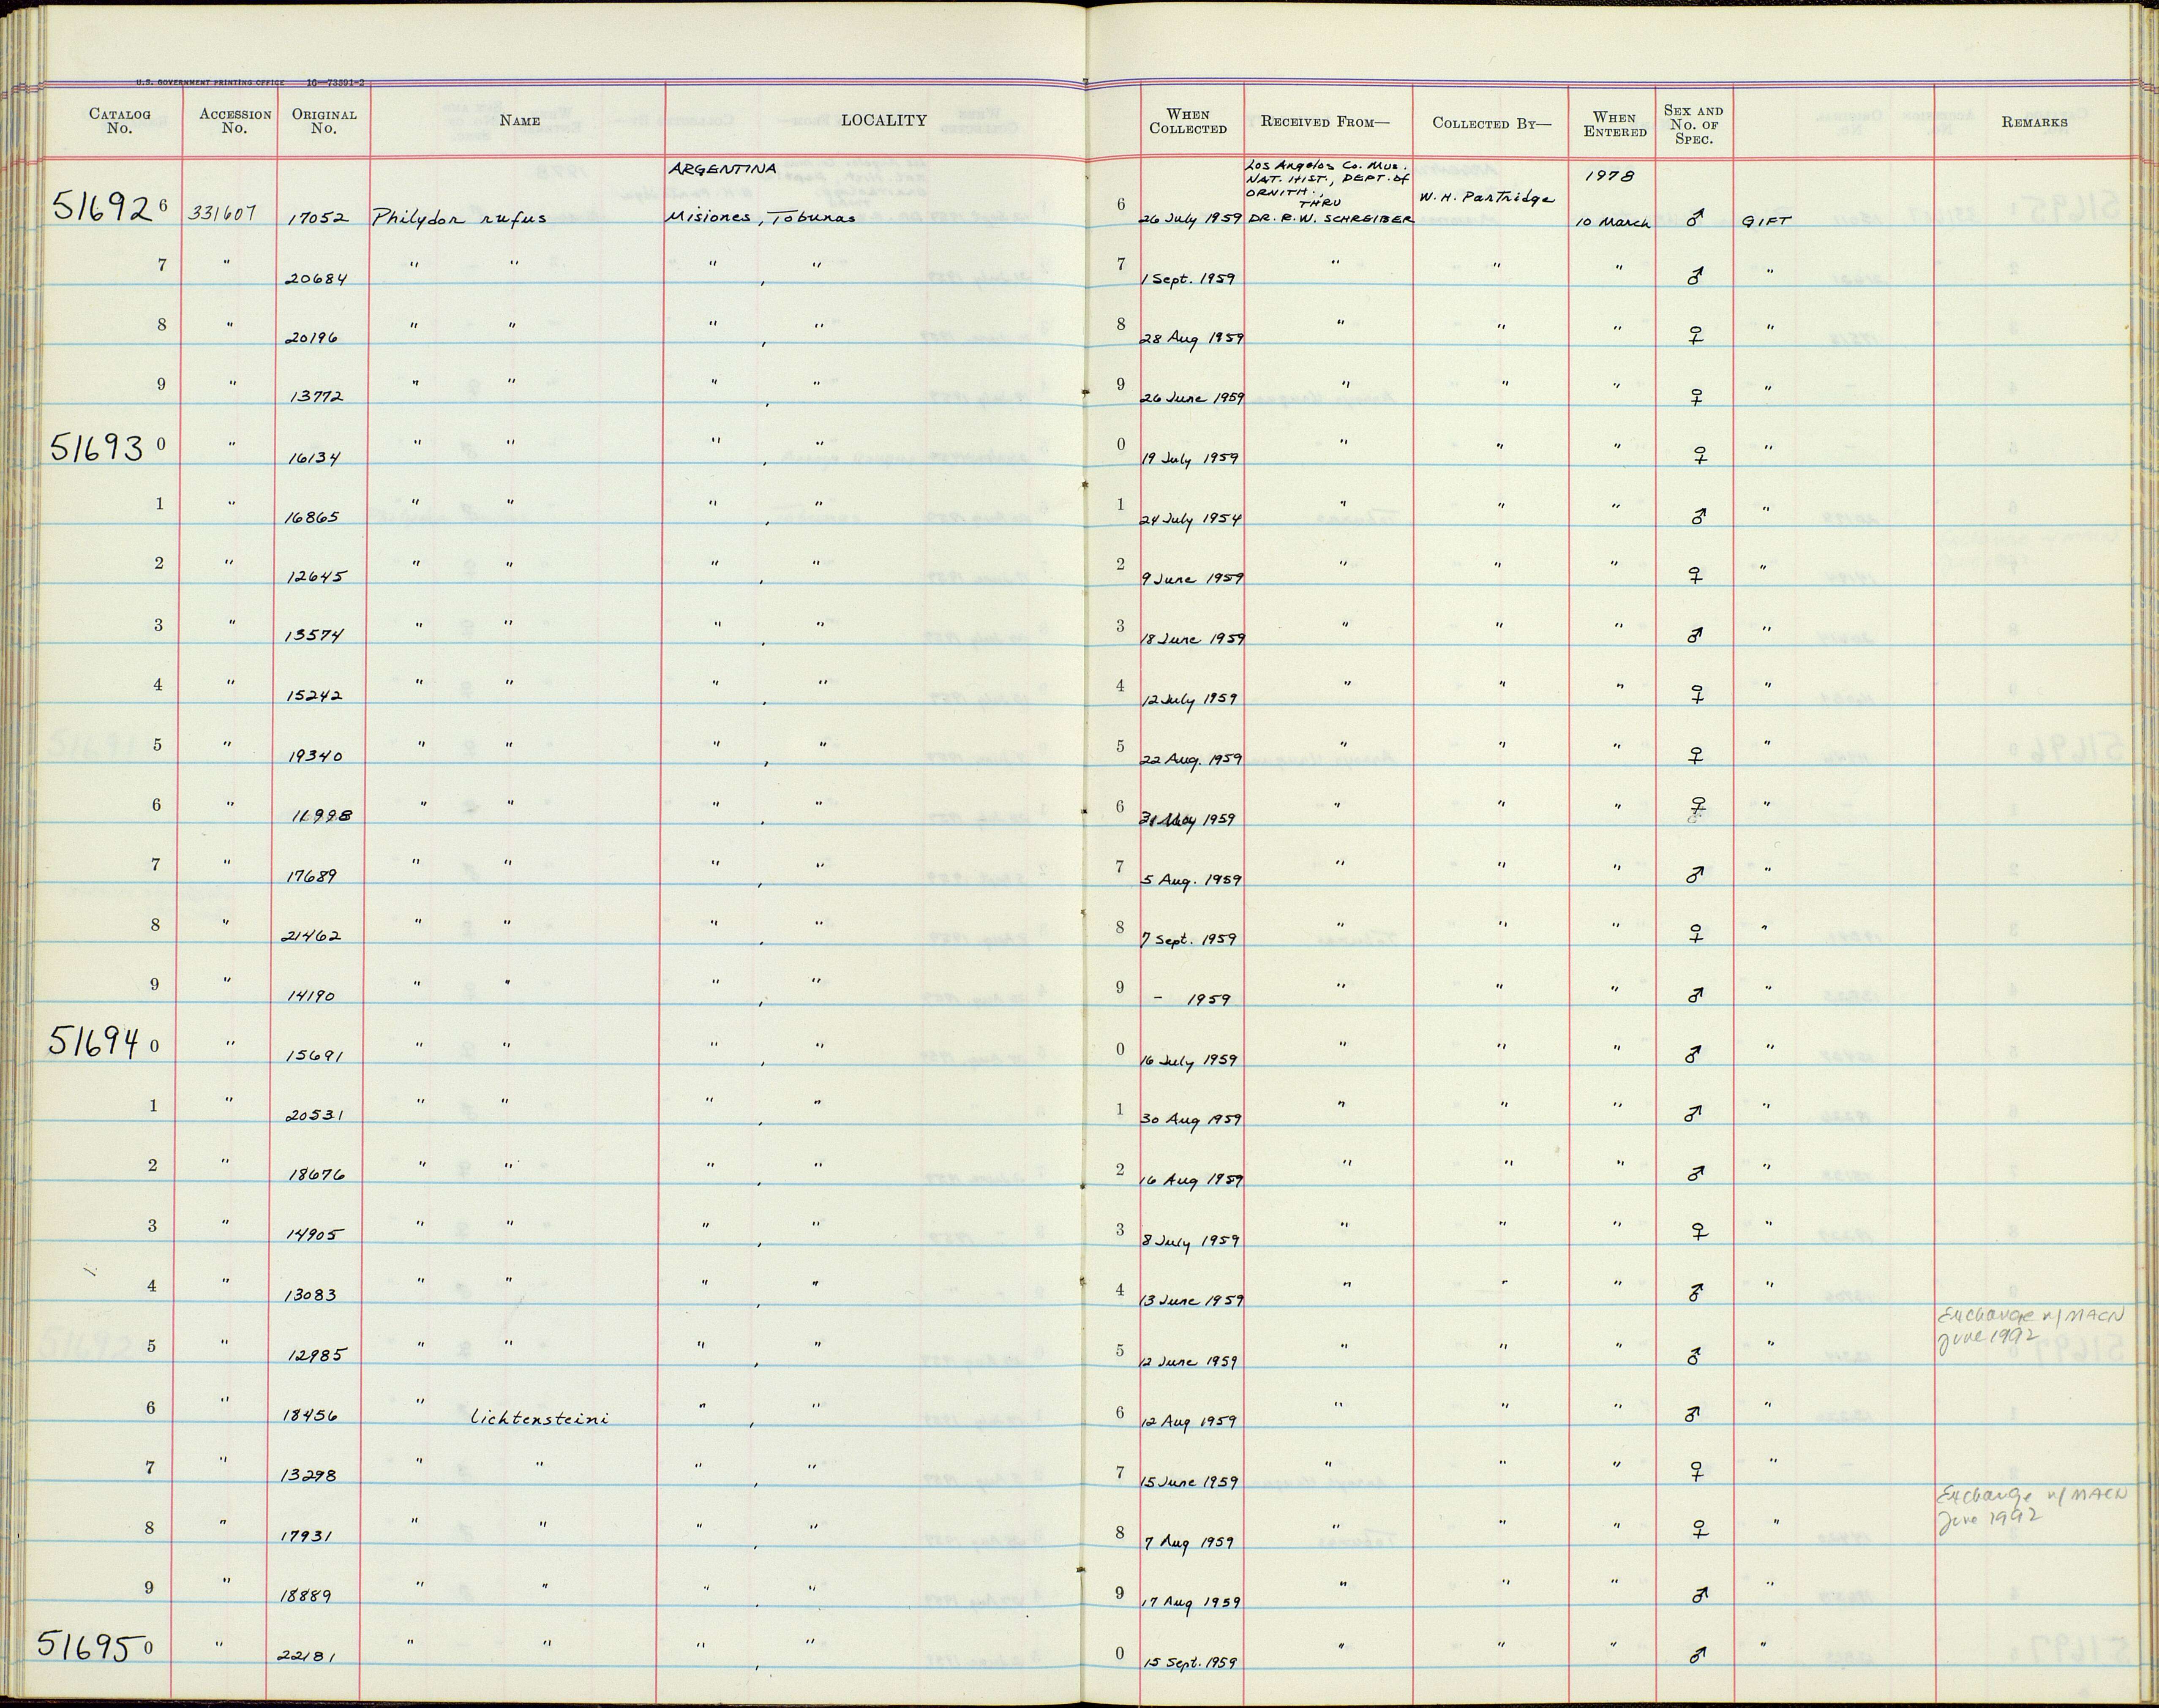Click original number 20684
Screen dimensions: 2159x1708
point(317,279)
